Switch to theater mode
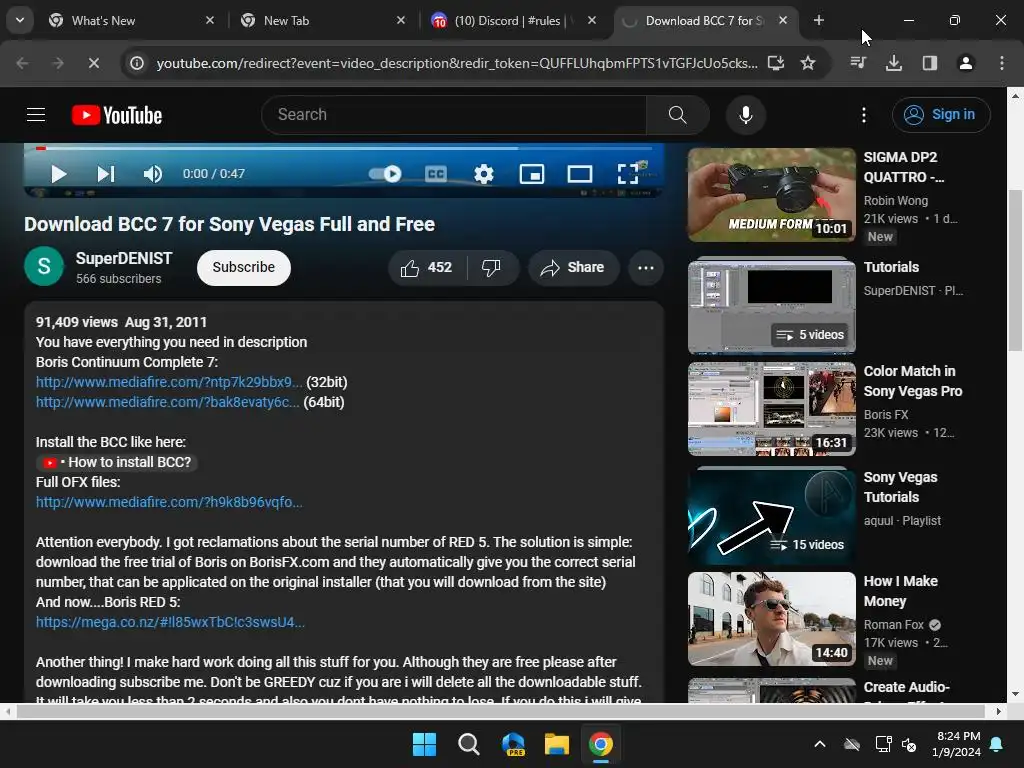1024x768 pixels. pyautogui.click(x=579, y=174)
